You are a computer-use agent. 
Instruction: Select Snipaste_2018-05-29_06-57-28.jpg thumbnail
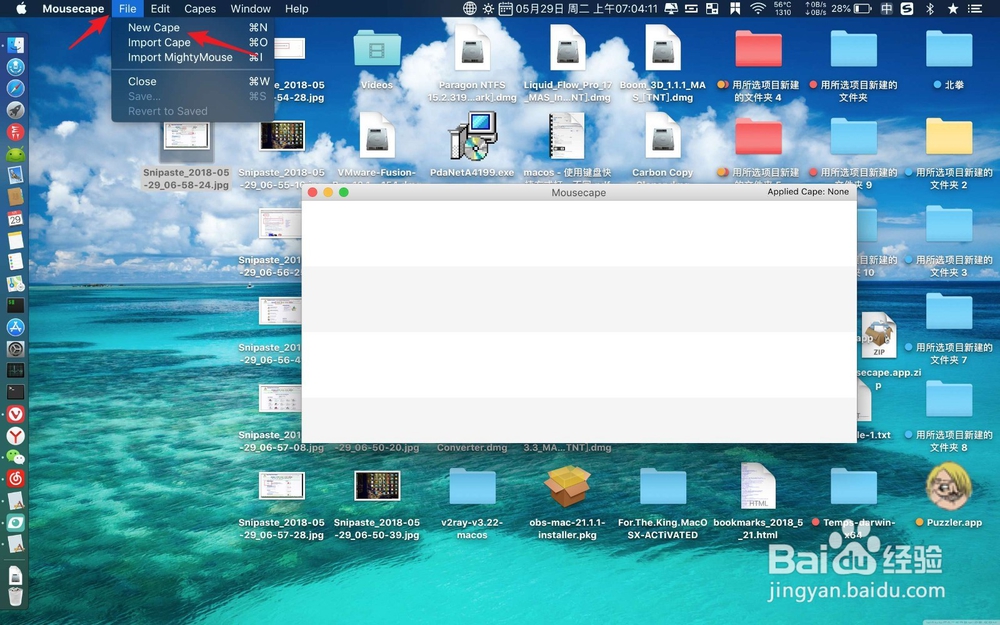pyautogui.click(x=281, y=486)
